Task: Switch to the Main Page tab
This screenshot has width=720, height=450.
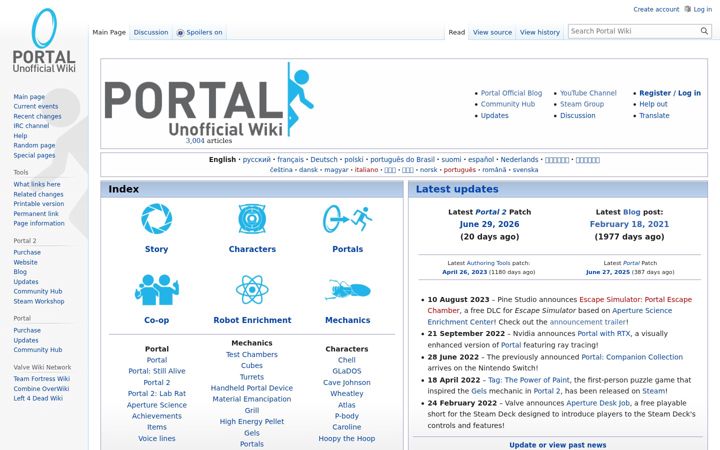Action: click(109, 33)
